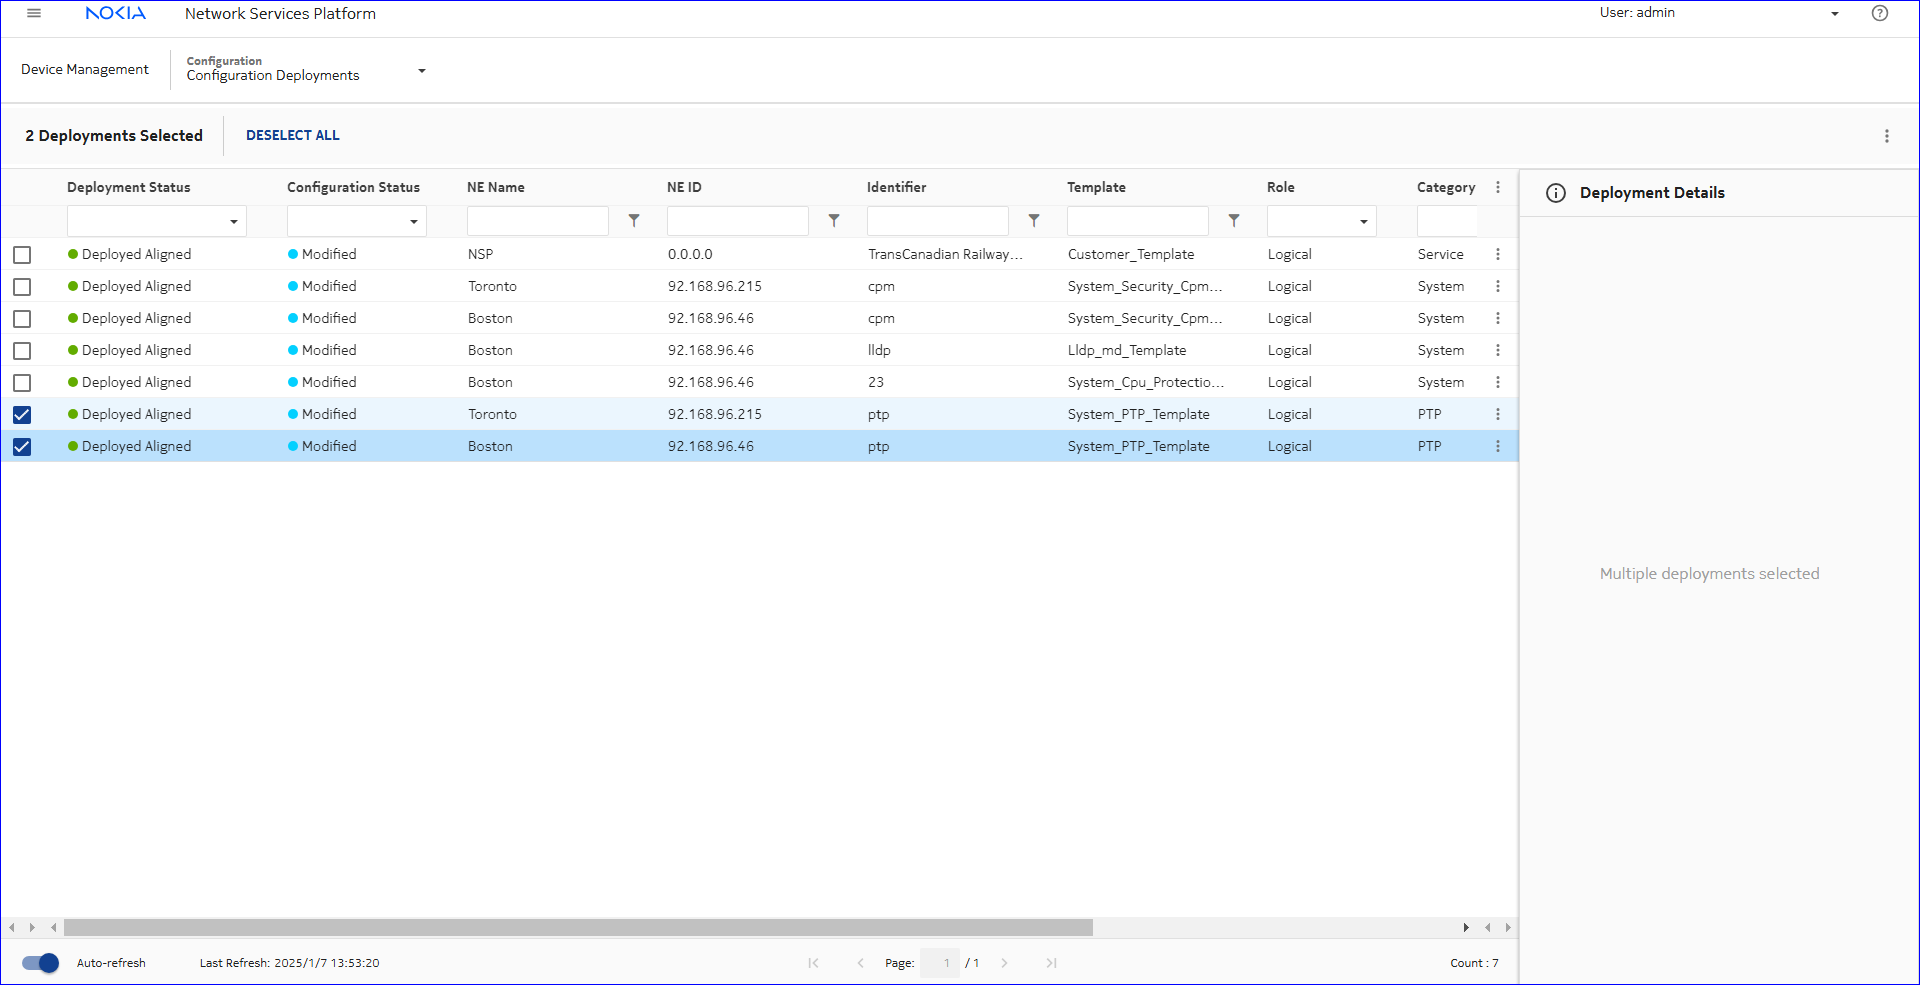Expand the Deployment Status filter dropdown
Screen dimensions: 1920x985
233,221
